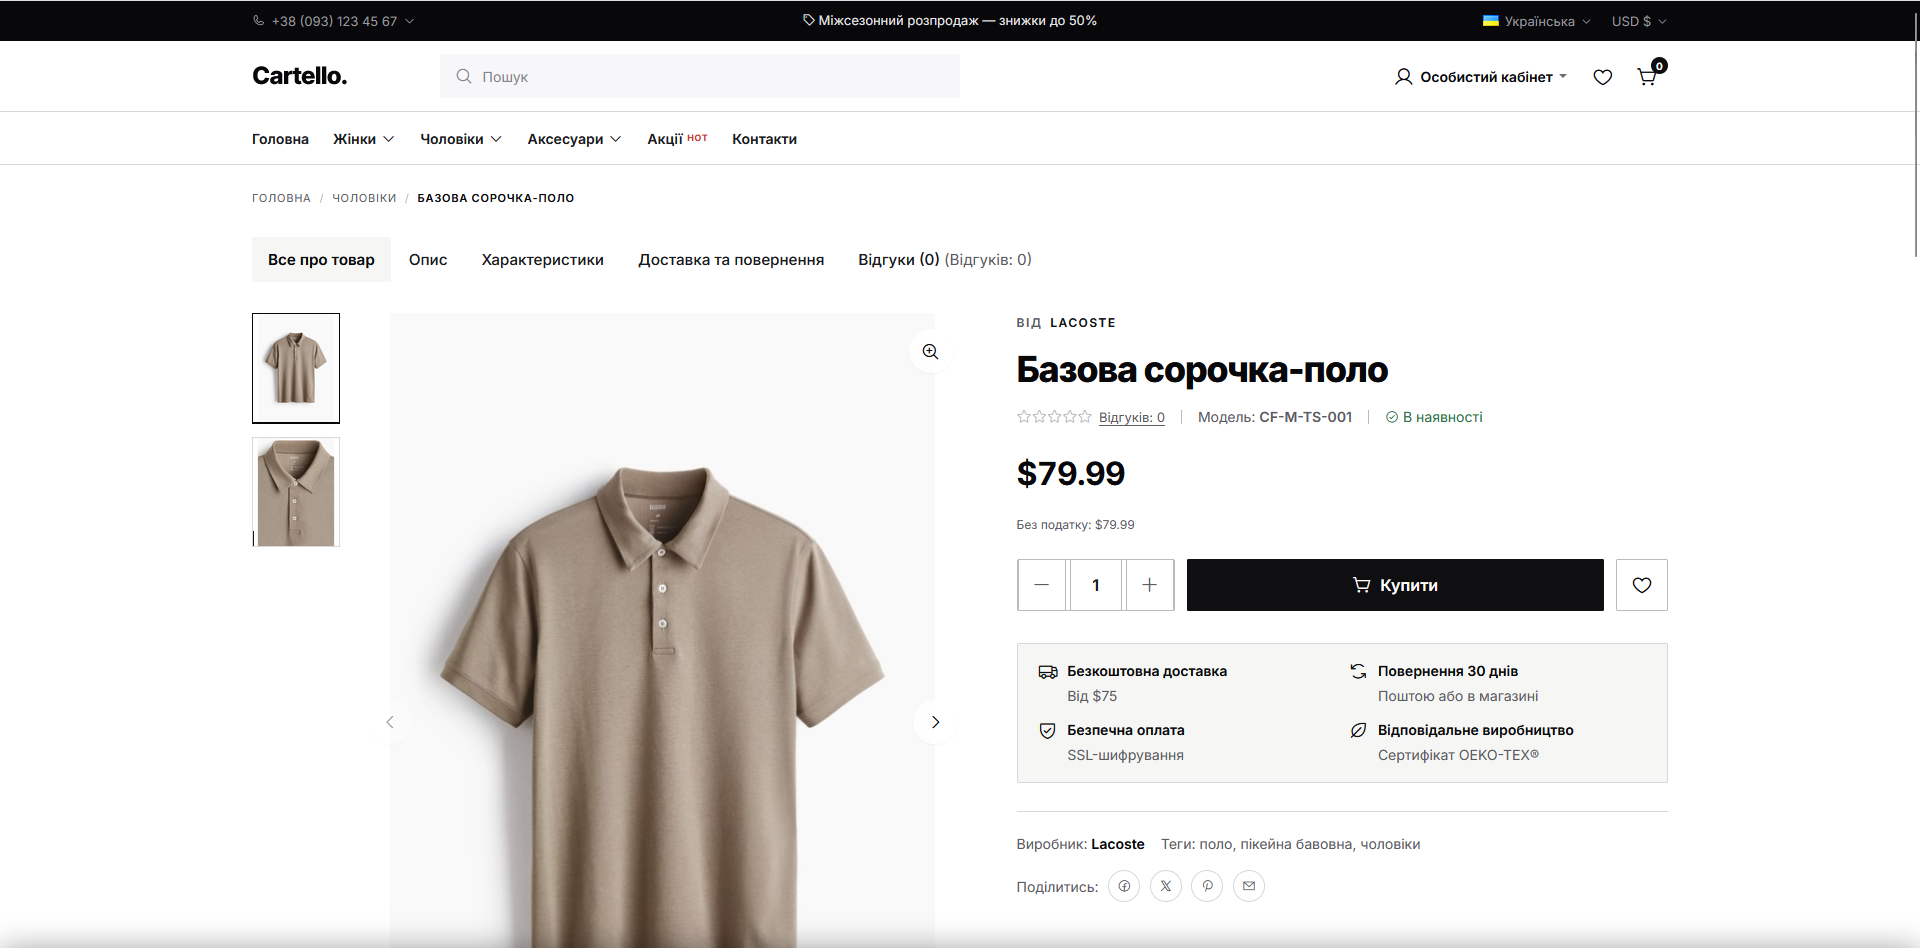
Task: Click the Купити button
Action: [1395, 585]
